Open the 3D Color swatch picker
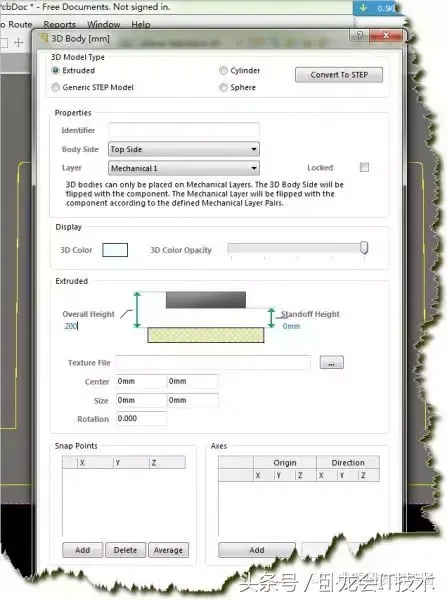This screenshot has height=600, width=447. (x=115, y=250)
